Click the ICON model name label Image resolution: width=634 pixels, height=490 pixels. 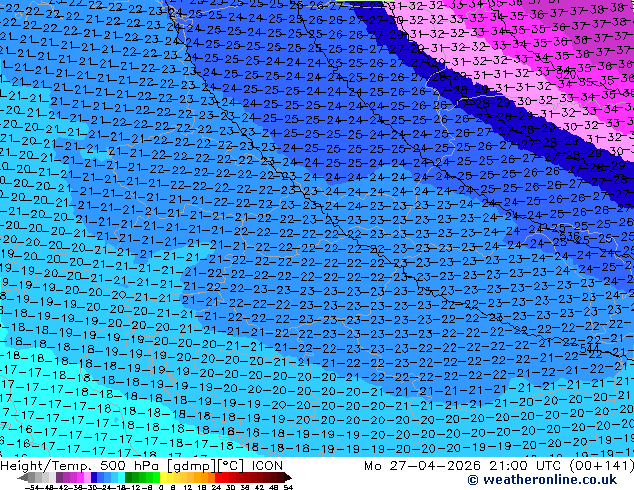tap(267, 466)
